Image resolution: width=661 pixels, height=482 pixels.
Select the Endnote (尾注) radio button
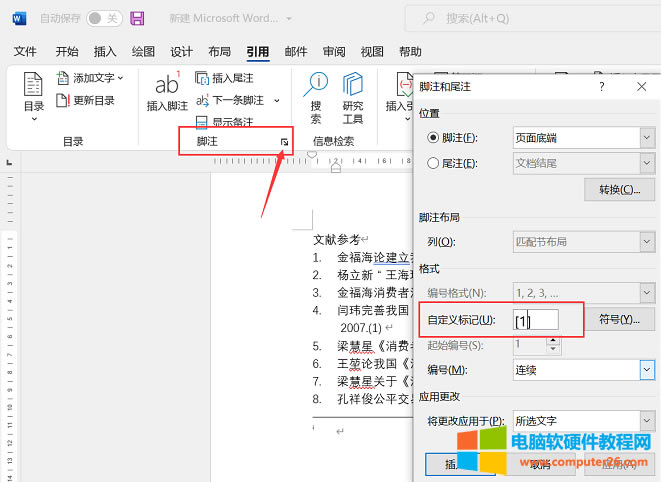click(x=433, y=163)
